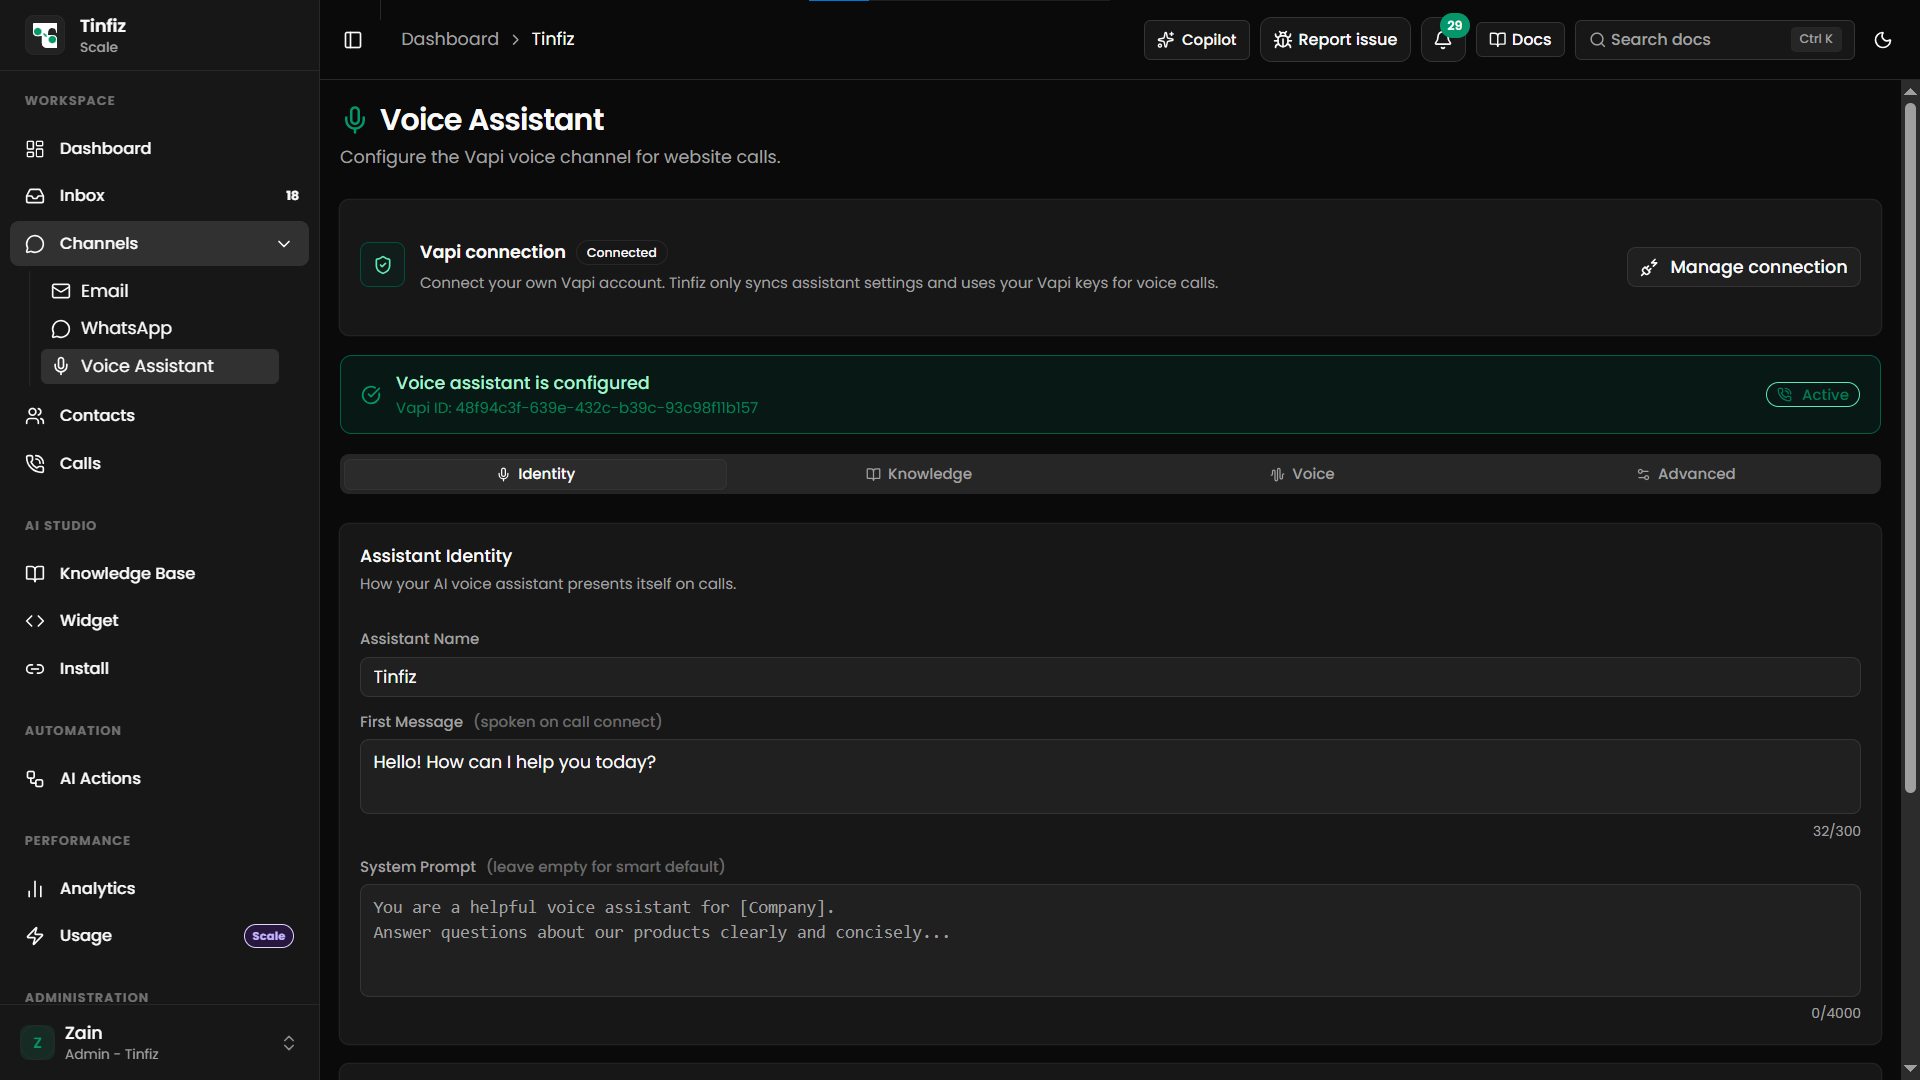The image size is (1920, 1080).
Task: Click into the System Prompt textarea
Action: point(1110,940)
